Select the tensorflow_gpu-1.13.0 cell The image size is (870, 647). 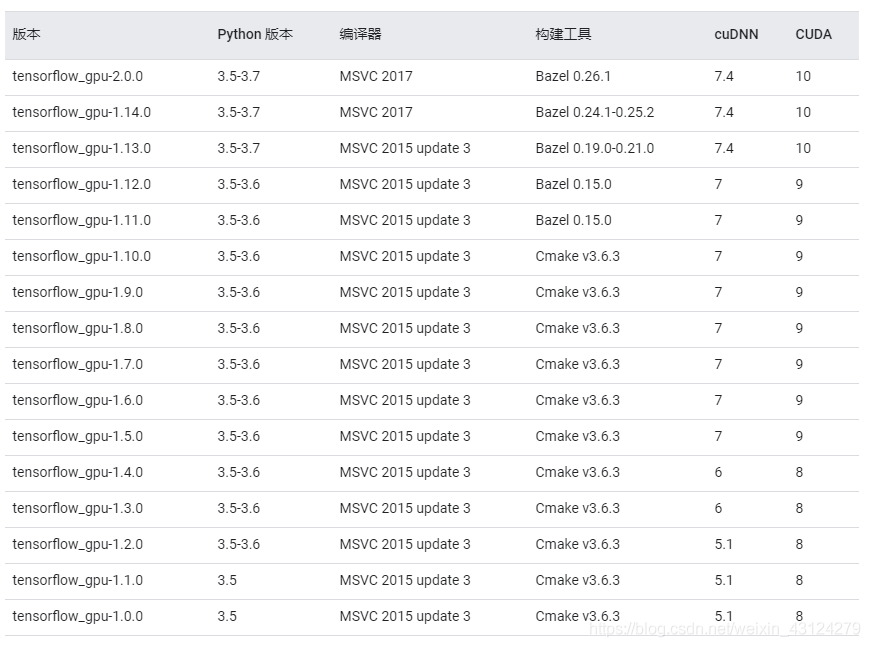click(82, 149)
